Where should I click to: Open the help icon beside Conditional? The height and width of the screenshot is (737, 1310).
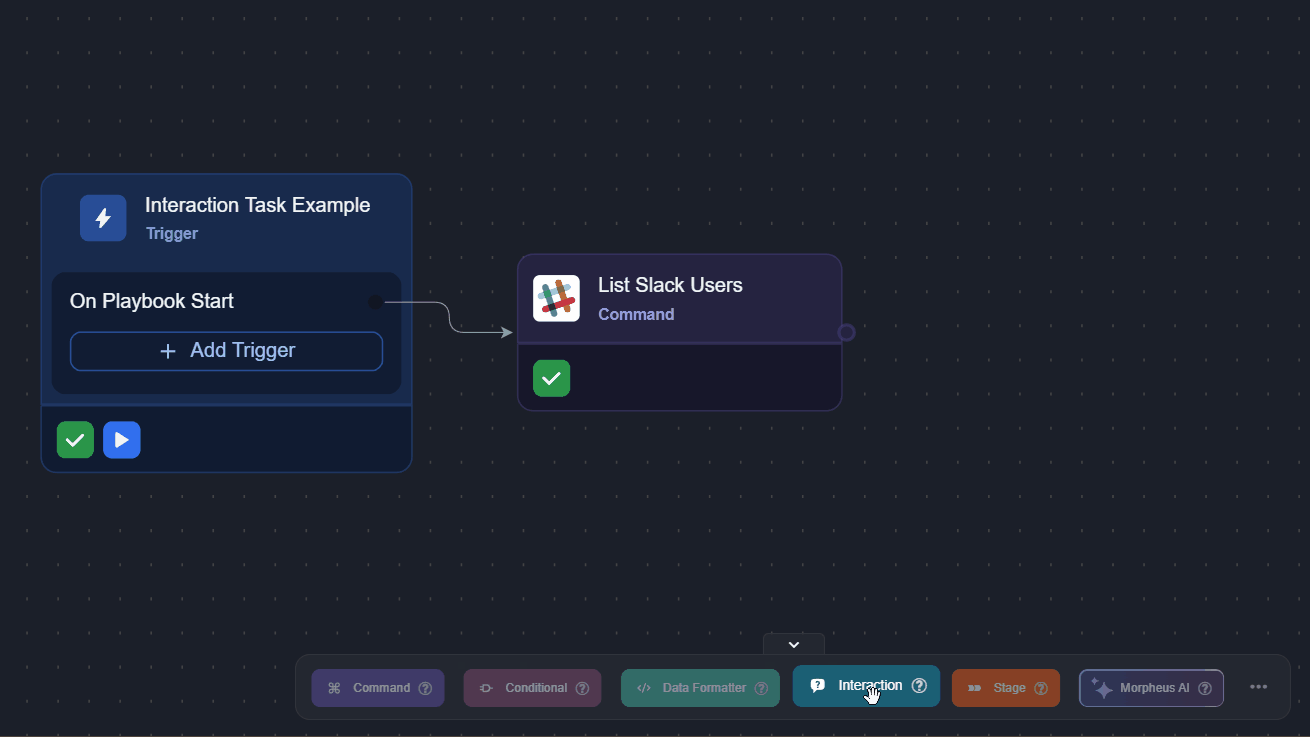click(582, 688)
